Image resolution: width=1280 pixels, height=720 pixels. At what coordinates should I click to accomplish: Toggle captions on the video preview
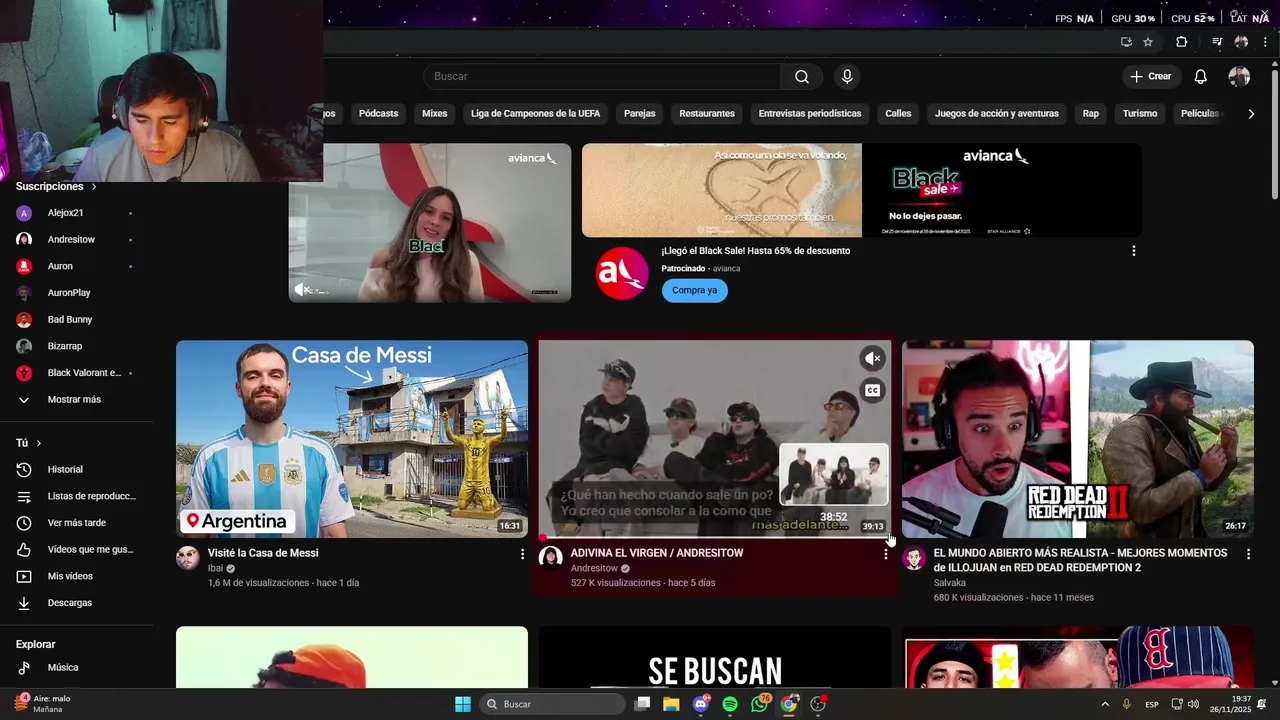tap(873, 390)
